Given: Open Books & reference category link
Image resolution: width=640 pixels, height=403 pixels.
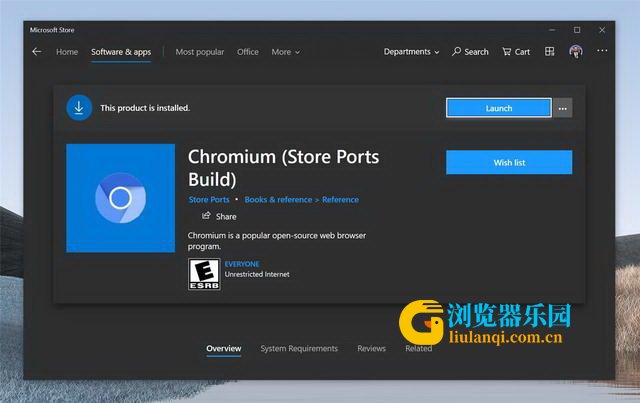Looking at the screenshot, I should pyautogui.click(x=278, y=200).
